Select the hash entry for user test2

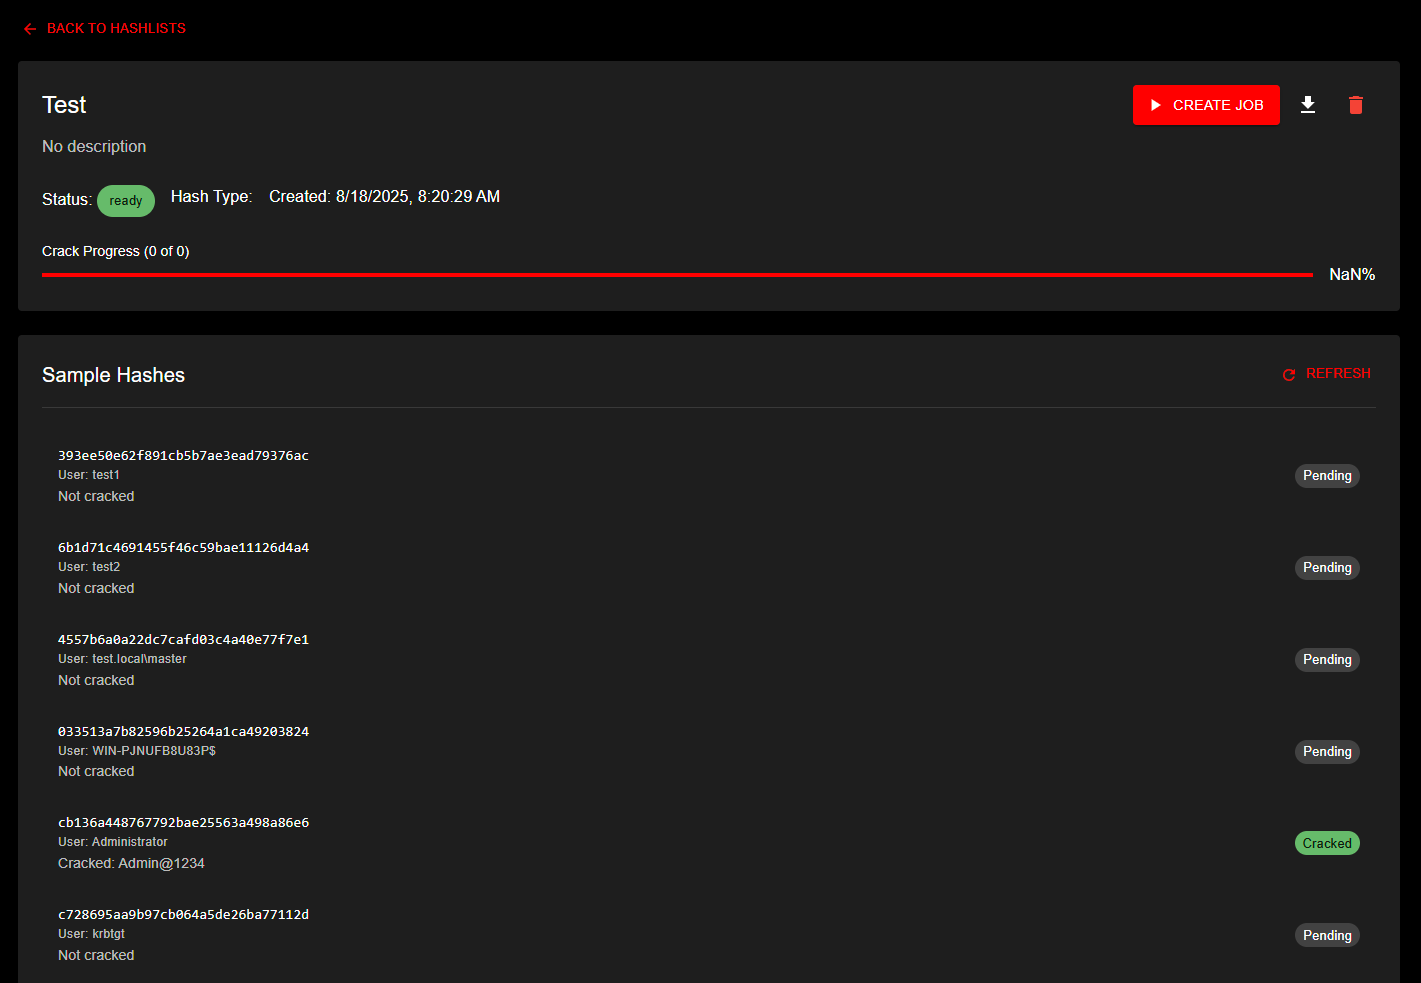coord(183,547)
